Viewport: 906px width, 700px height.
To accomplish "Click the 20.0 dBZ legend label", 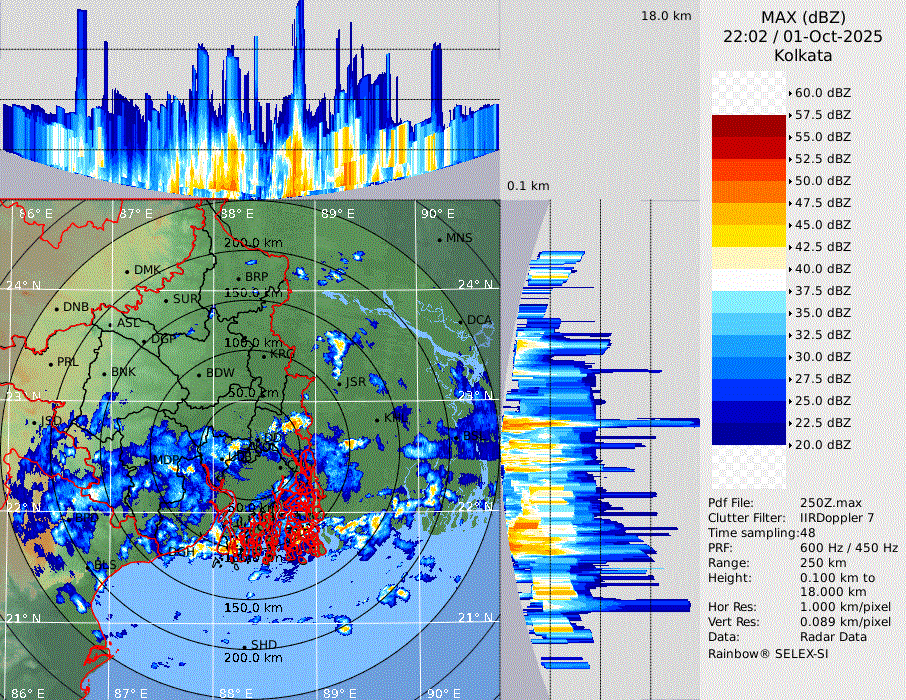I will (822, 444).
